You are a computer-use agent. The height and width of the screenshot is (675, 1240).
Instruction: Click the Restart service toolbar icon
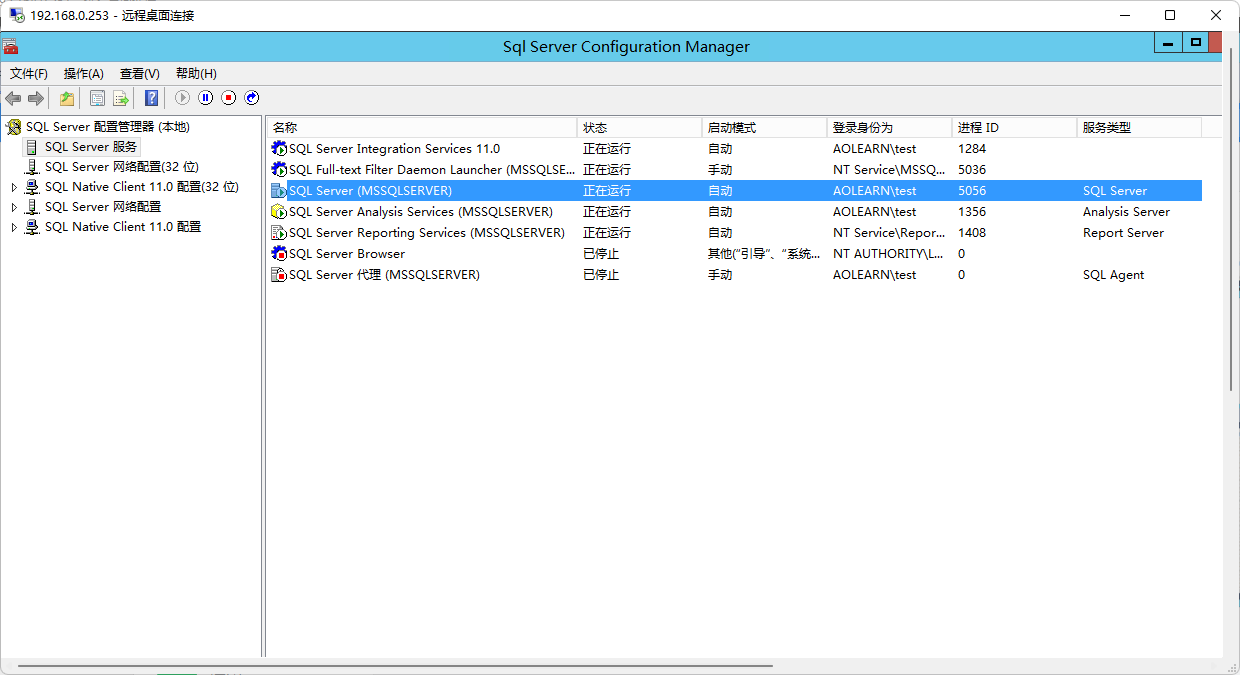252,98
